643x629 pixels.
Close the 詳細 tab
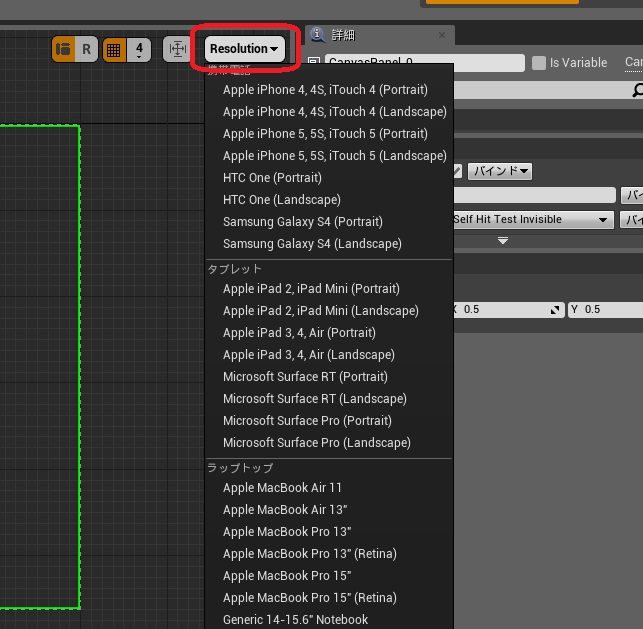pos(442,35)
